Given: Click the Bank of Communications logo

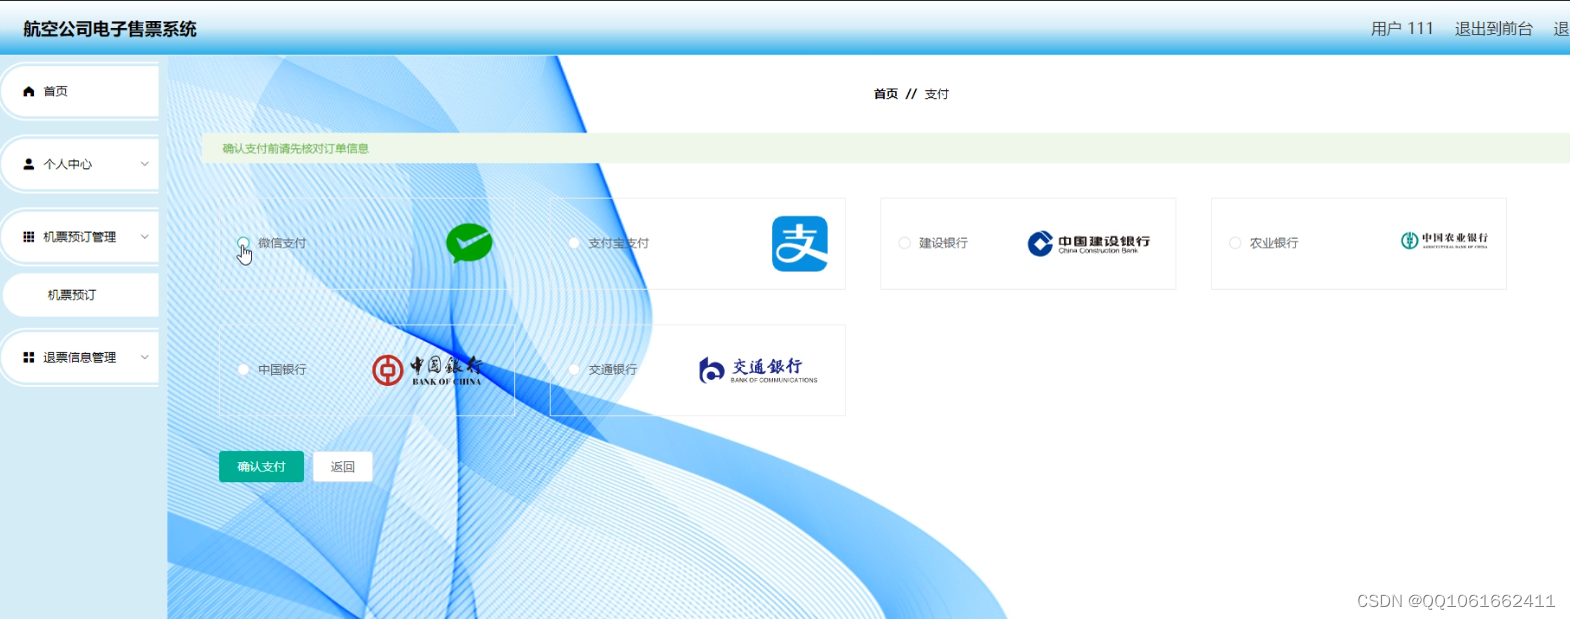Looking at the screenshot, I should pos(758,370).
